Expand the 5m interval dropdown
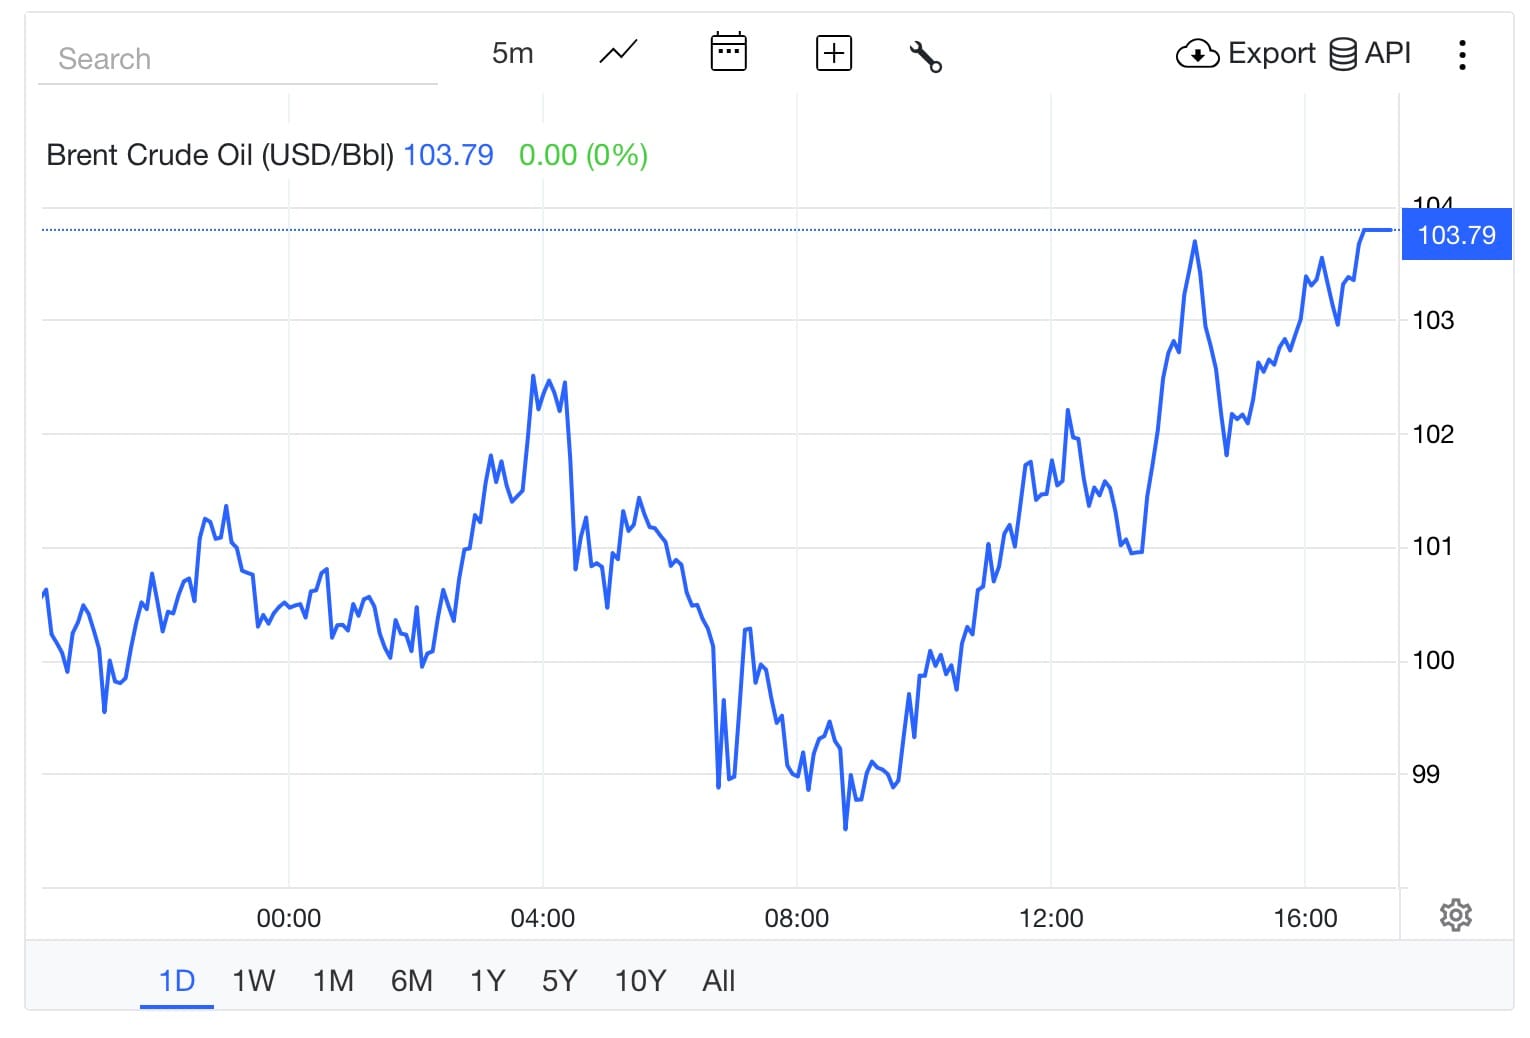Screen dimensions: 1530x1038 512,53
